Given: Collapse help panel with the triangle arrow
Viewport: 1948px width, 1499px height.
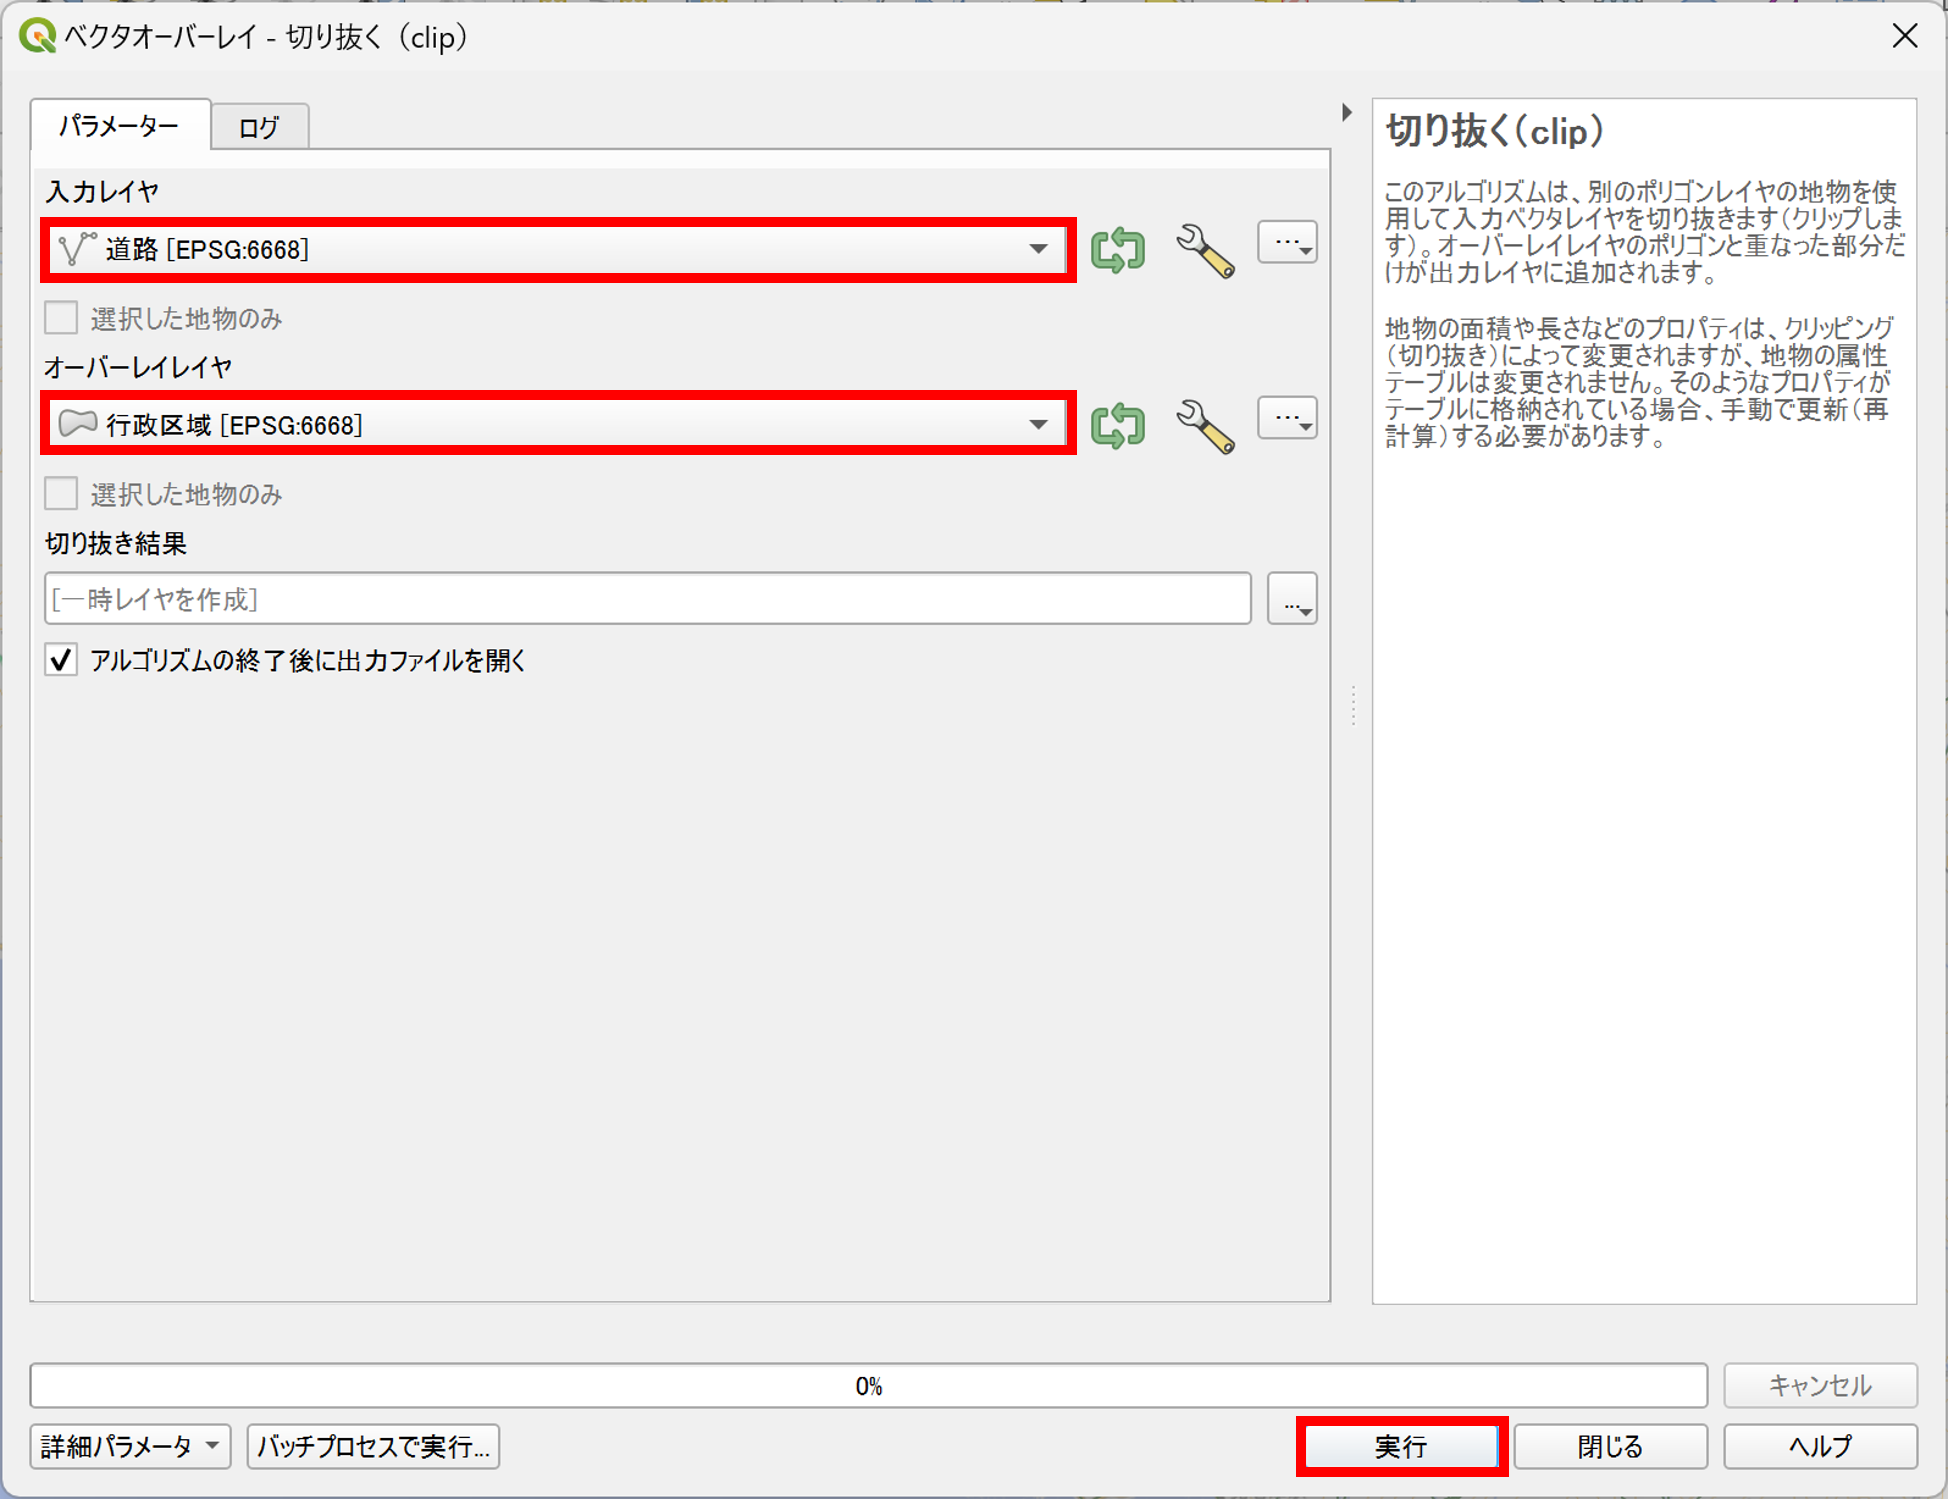Looking at the screenshot, I should [x=1346, y=113].
